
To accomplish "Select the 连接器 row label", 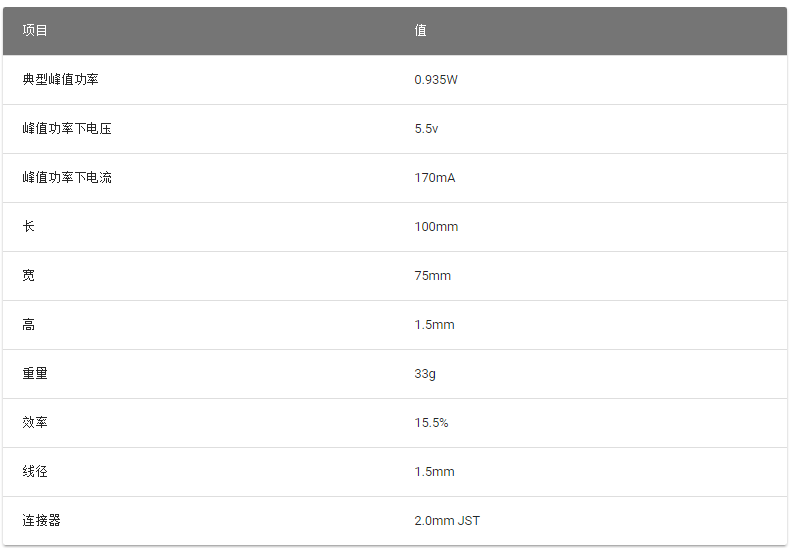I will point(41,520).
